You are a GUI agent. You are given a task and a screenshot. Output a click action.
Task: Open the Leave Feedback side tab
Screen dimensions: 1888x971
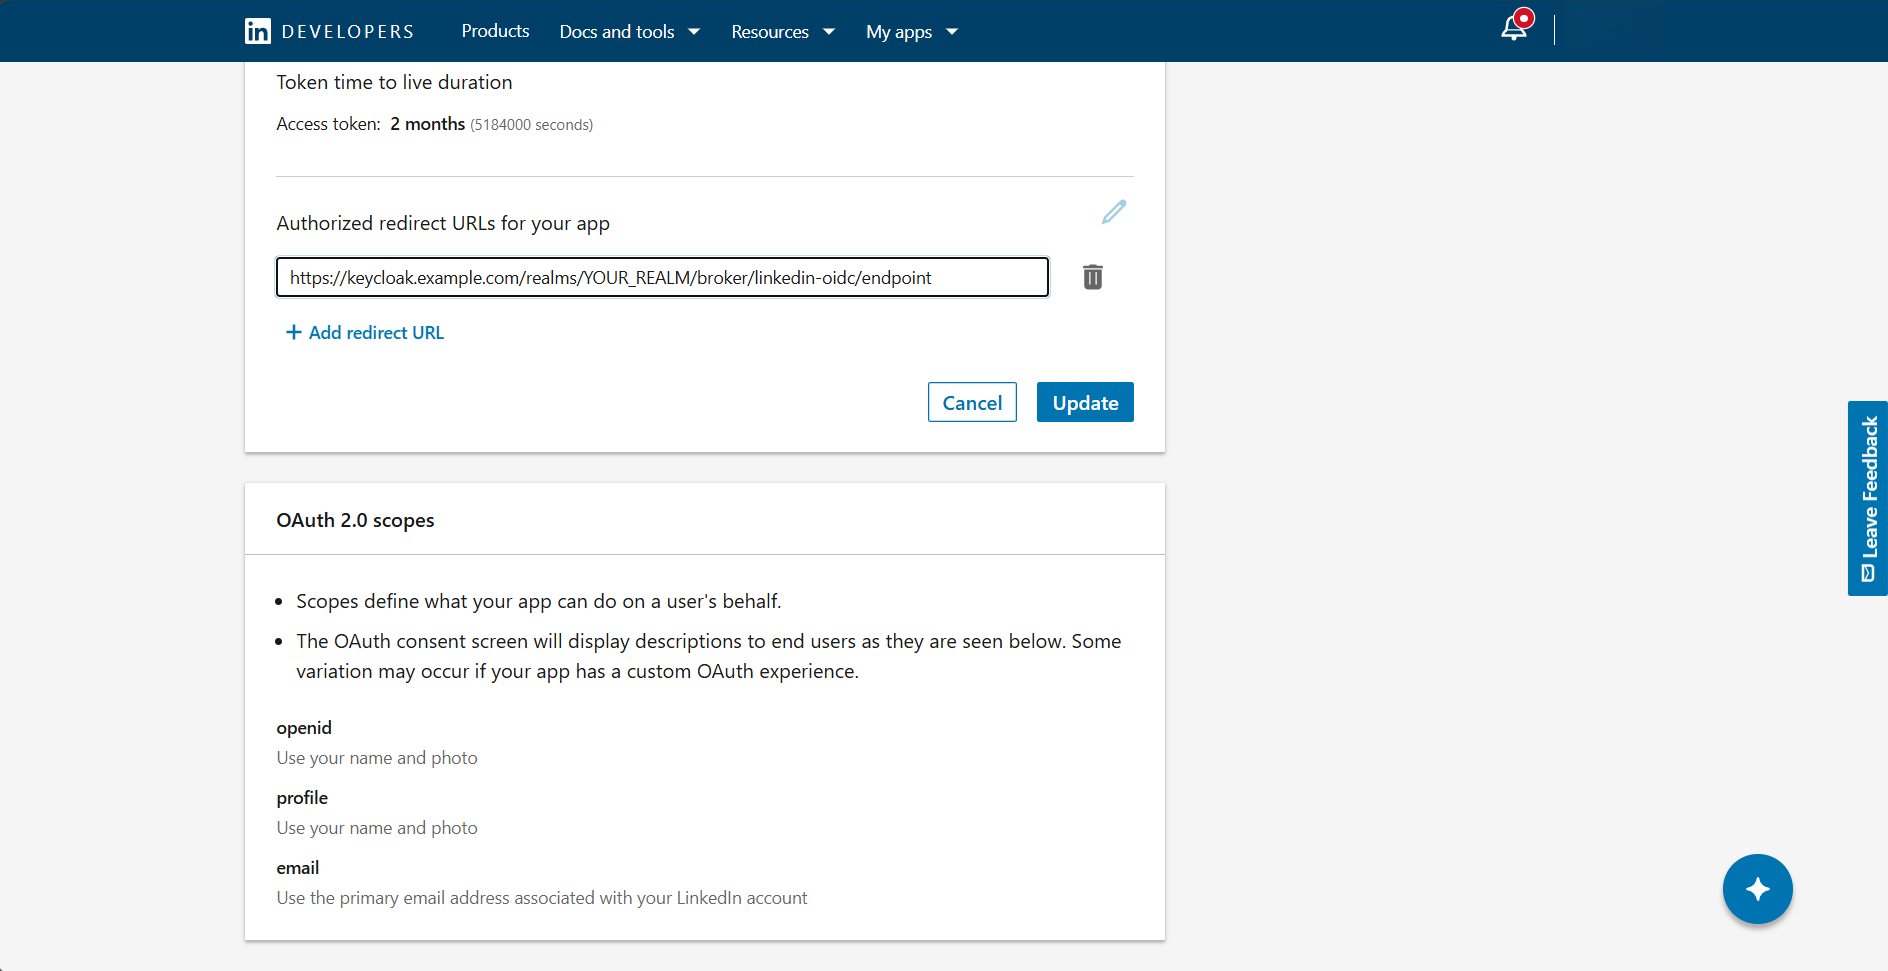[1867, 498]
